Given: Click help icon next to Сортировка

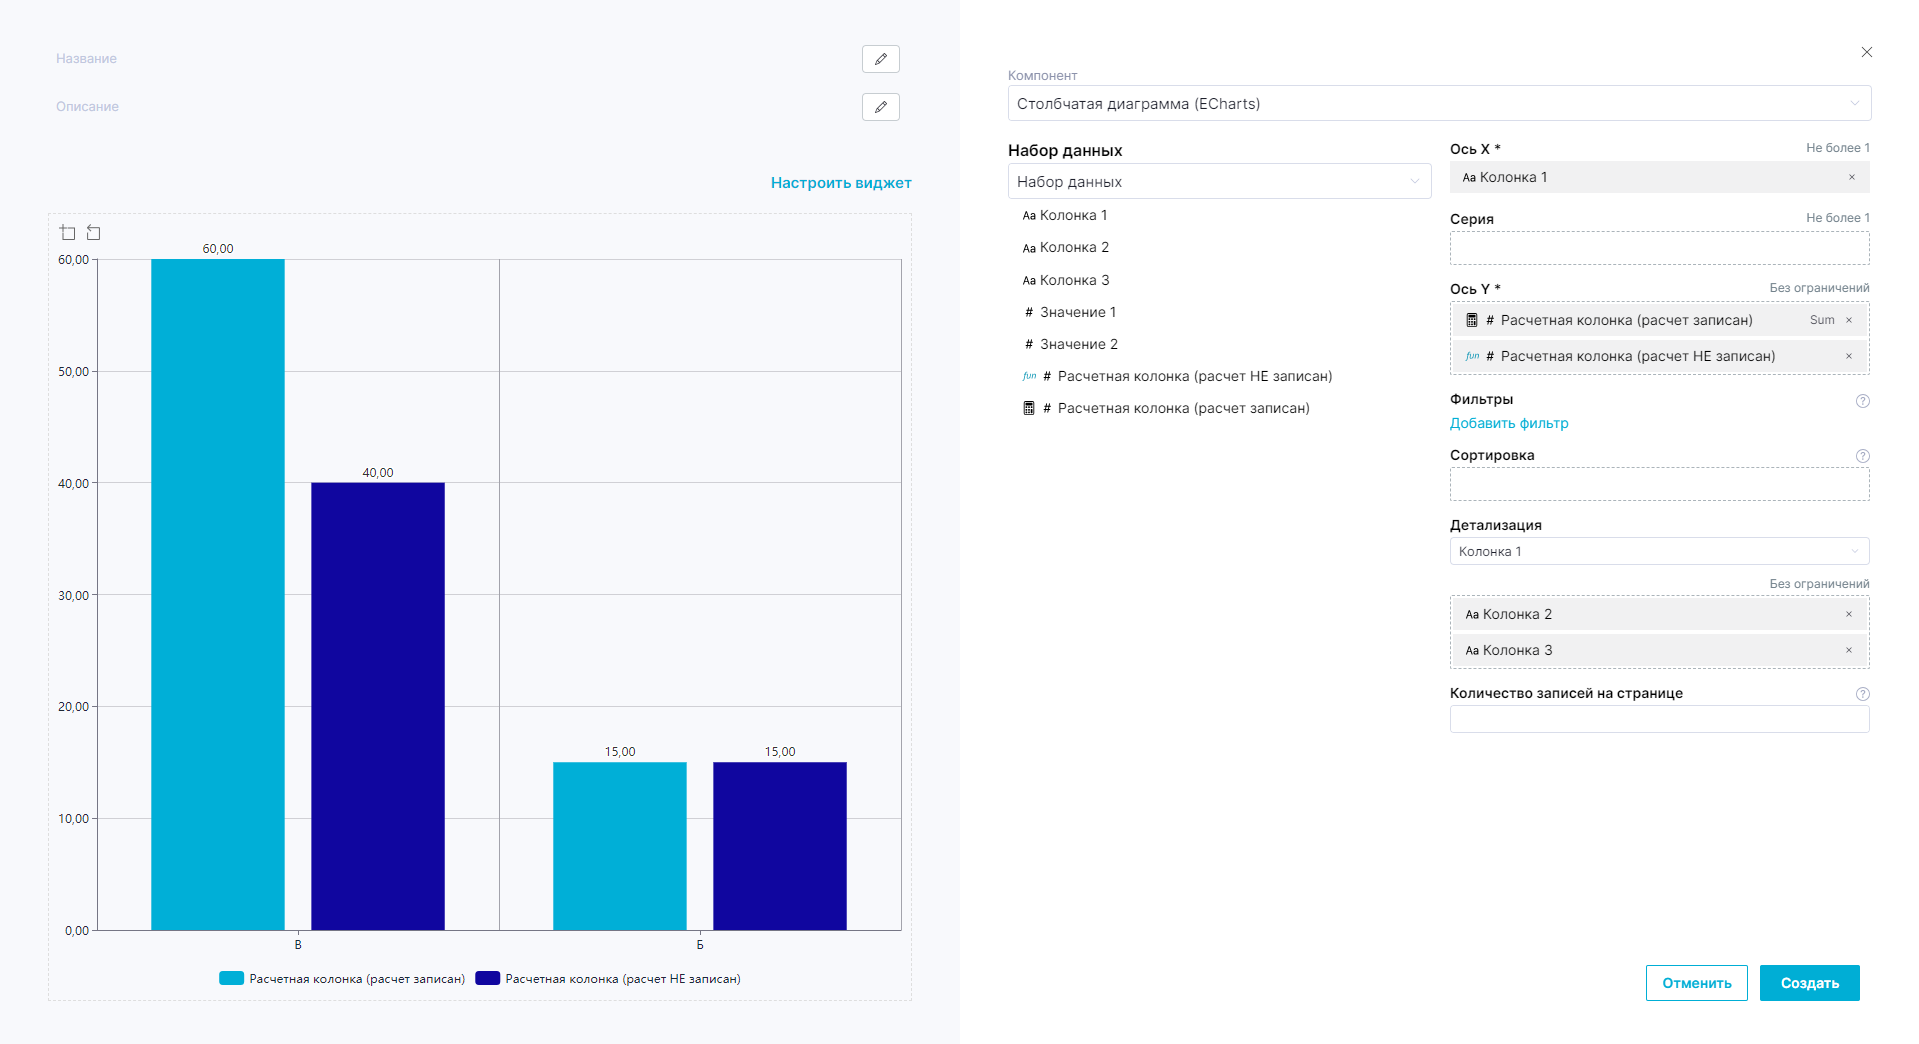Looking at the screenshot, I should pyautogui.click(x=1862, y=456).
